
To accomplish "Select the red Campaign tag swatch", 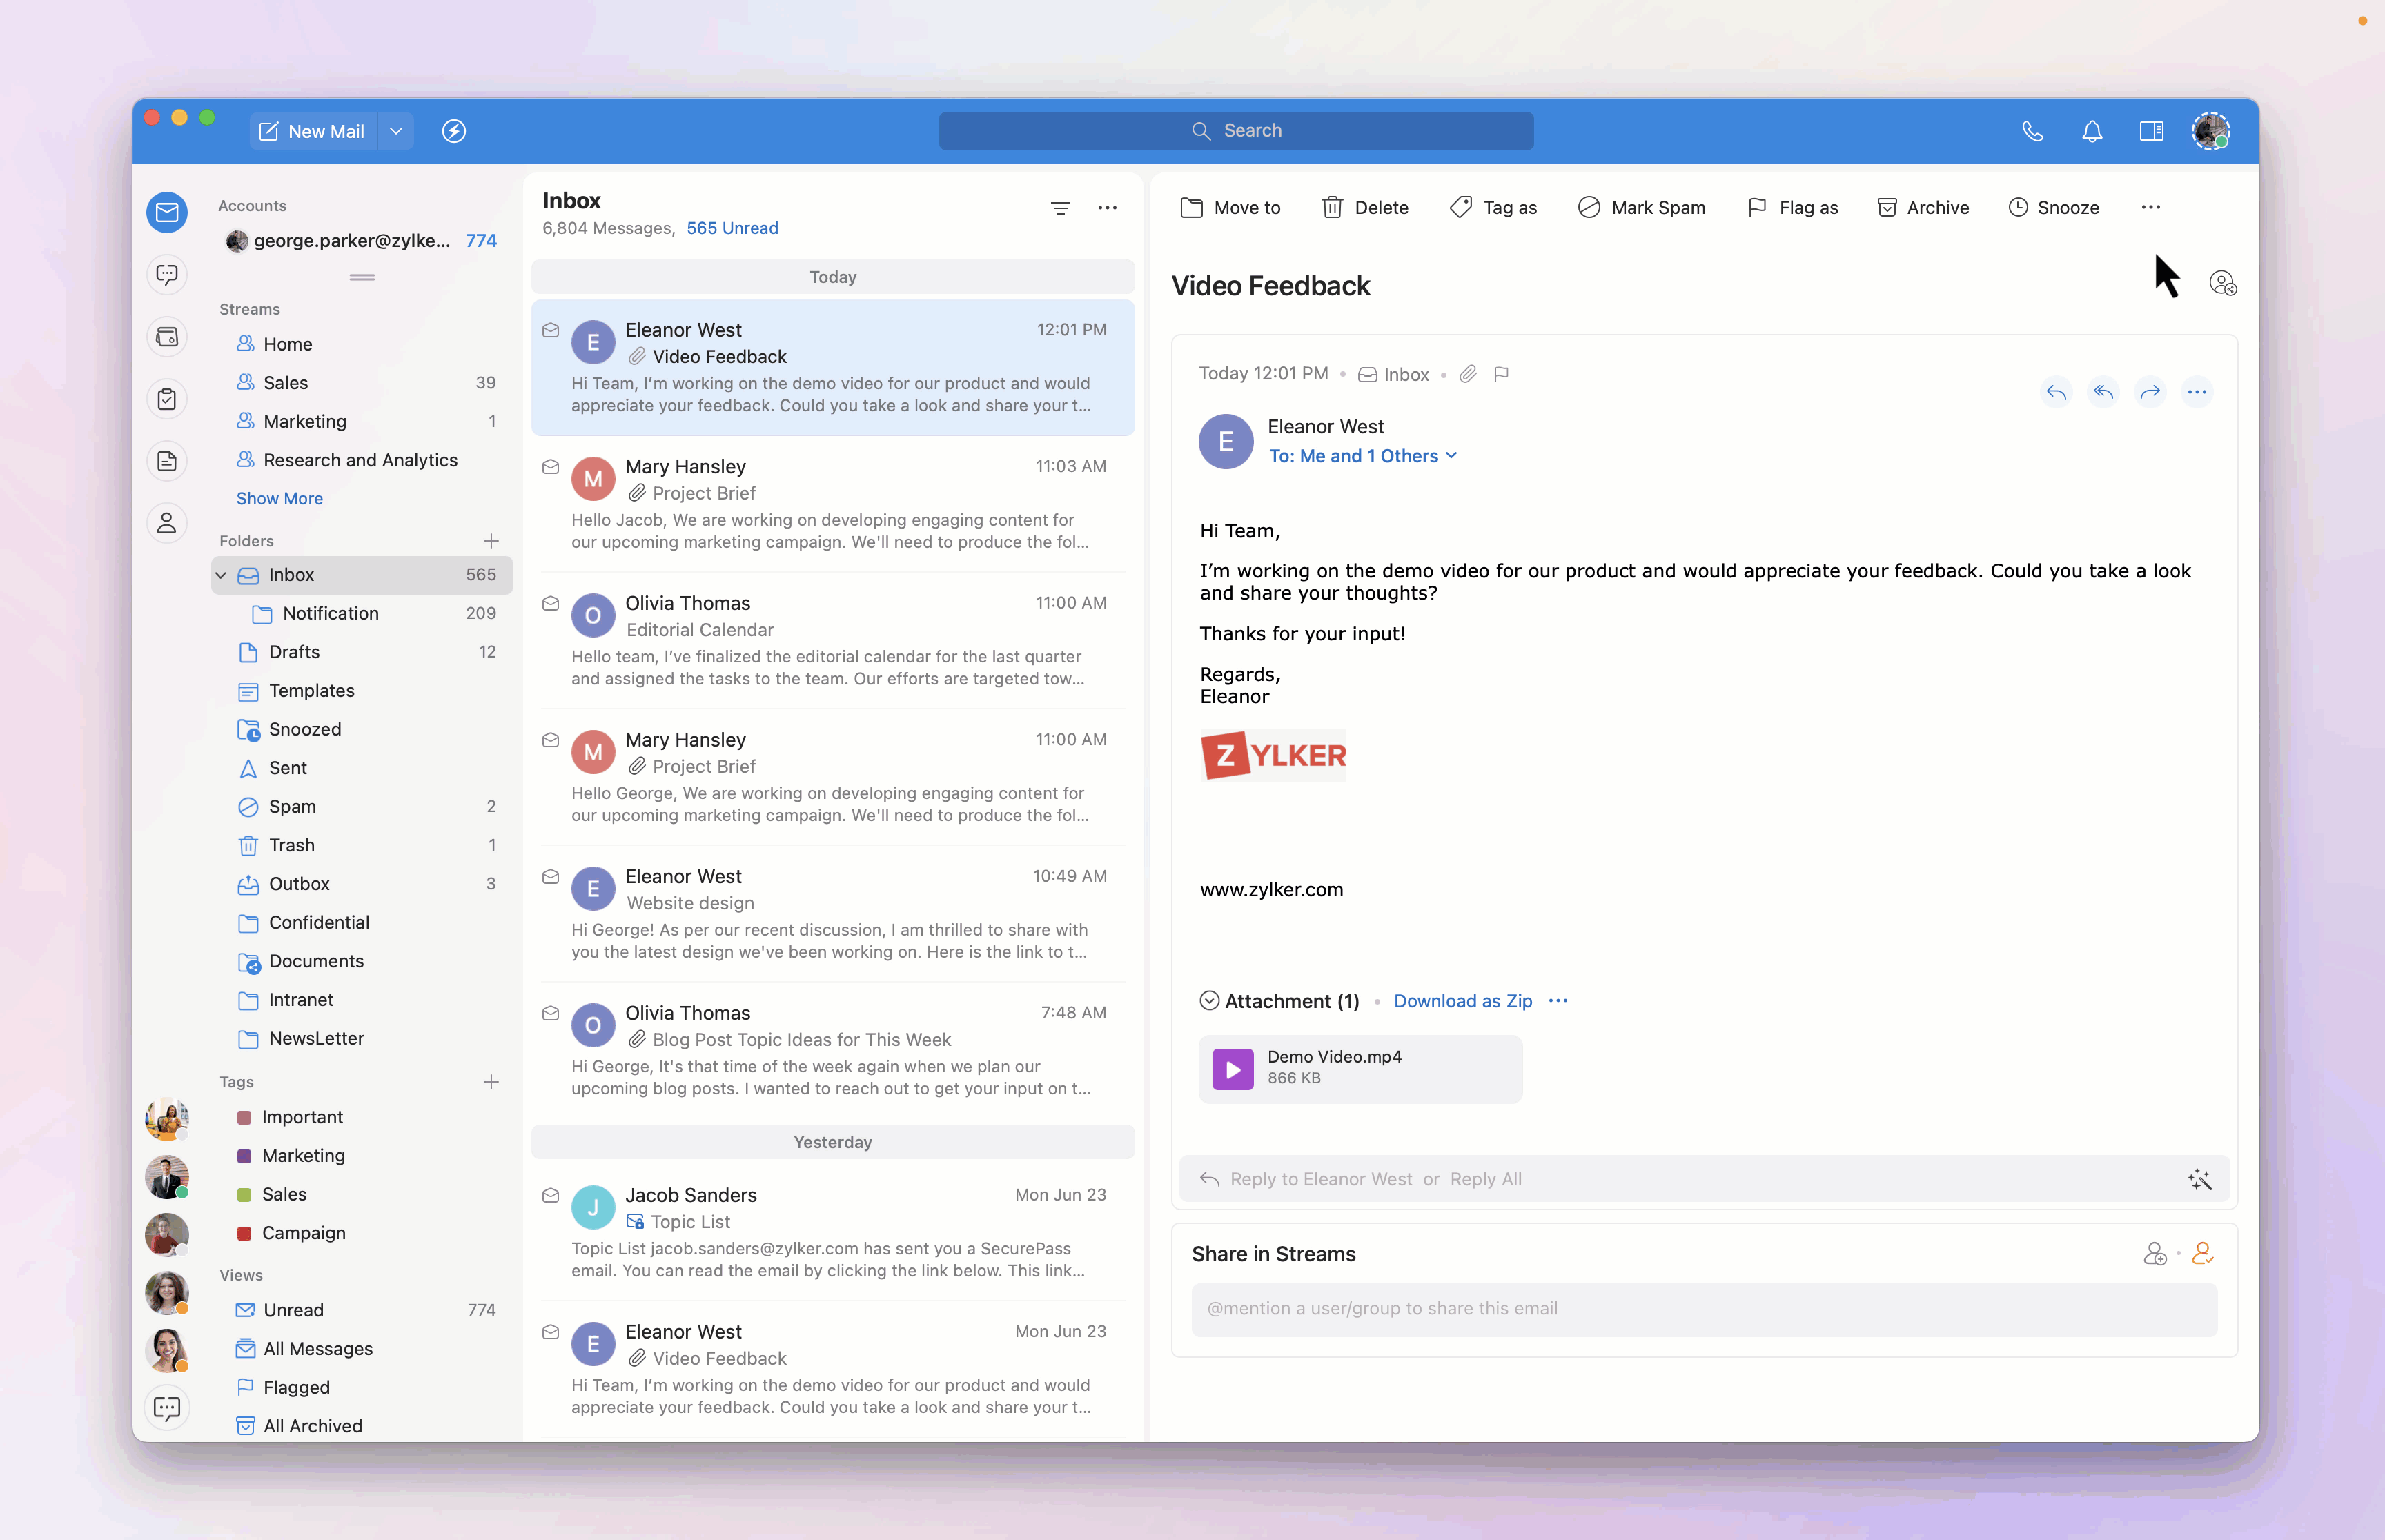I will pos(244,1233).
